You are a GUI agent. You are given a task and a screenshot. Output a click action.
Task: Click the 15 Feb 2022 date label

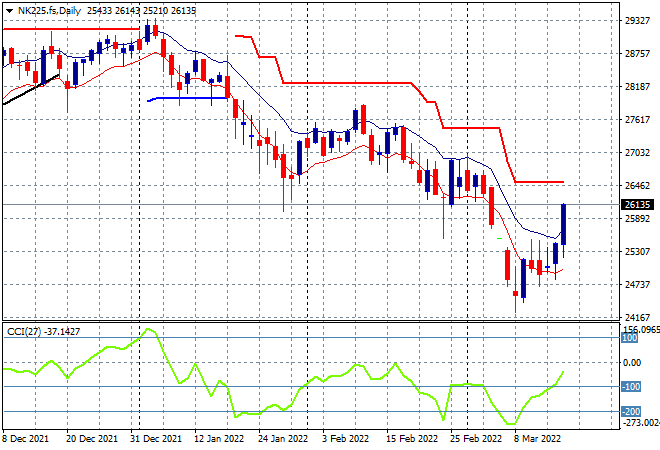[412, 439]
